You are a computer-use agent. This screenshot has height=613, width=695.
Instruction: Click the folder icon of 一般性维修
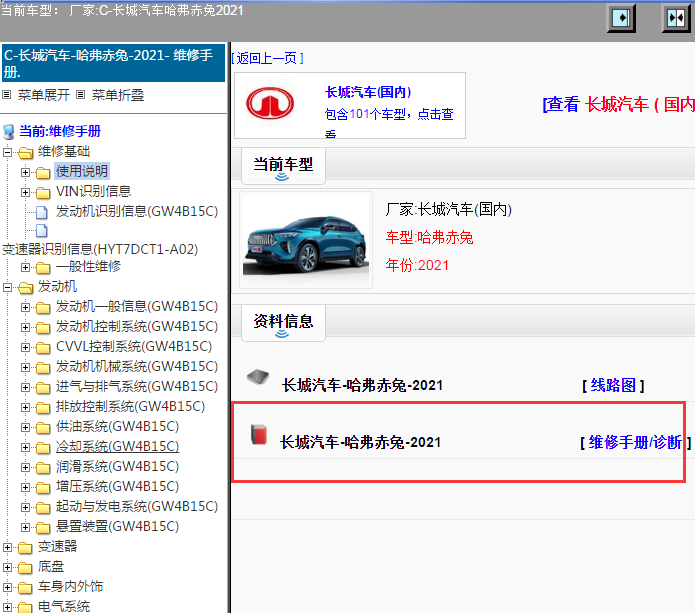43,268
